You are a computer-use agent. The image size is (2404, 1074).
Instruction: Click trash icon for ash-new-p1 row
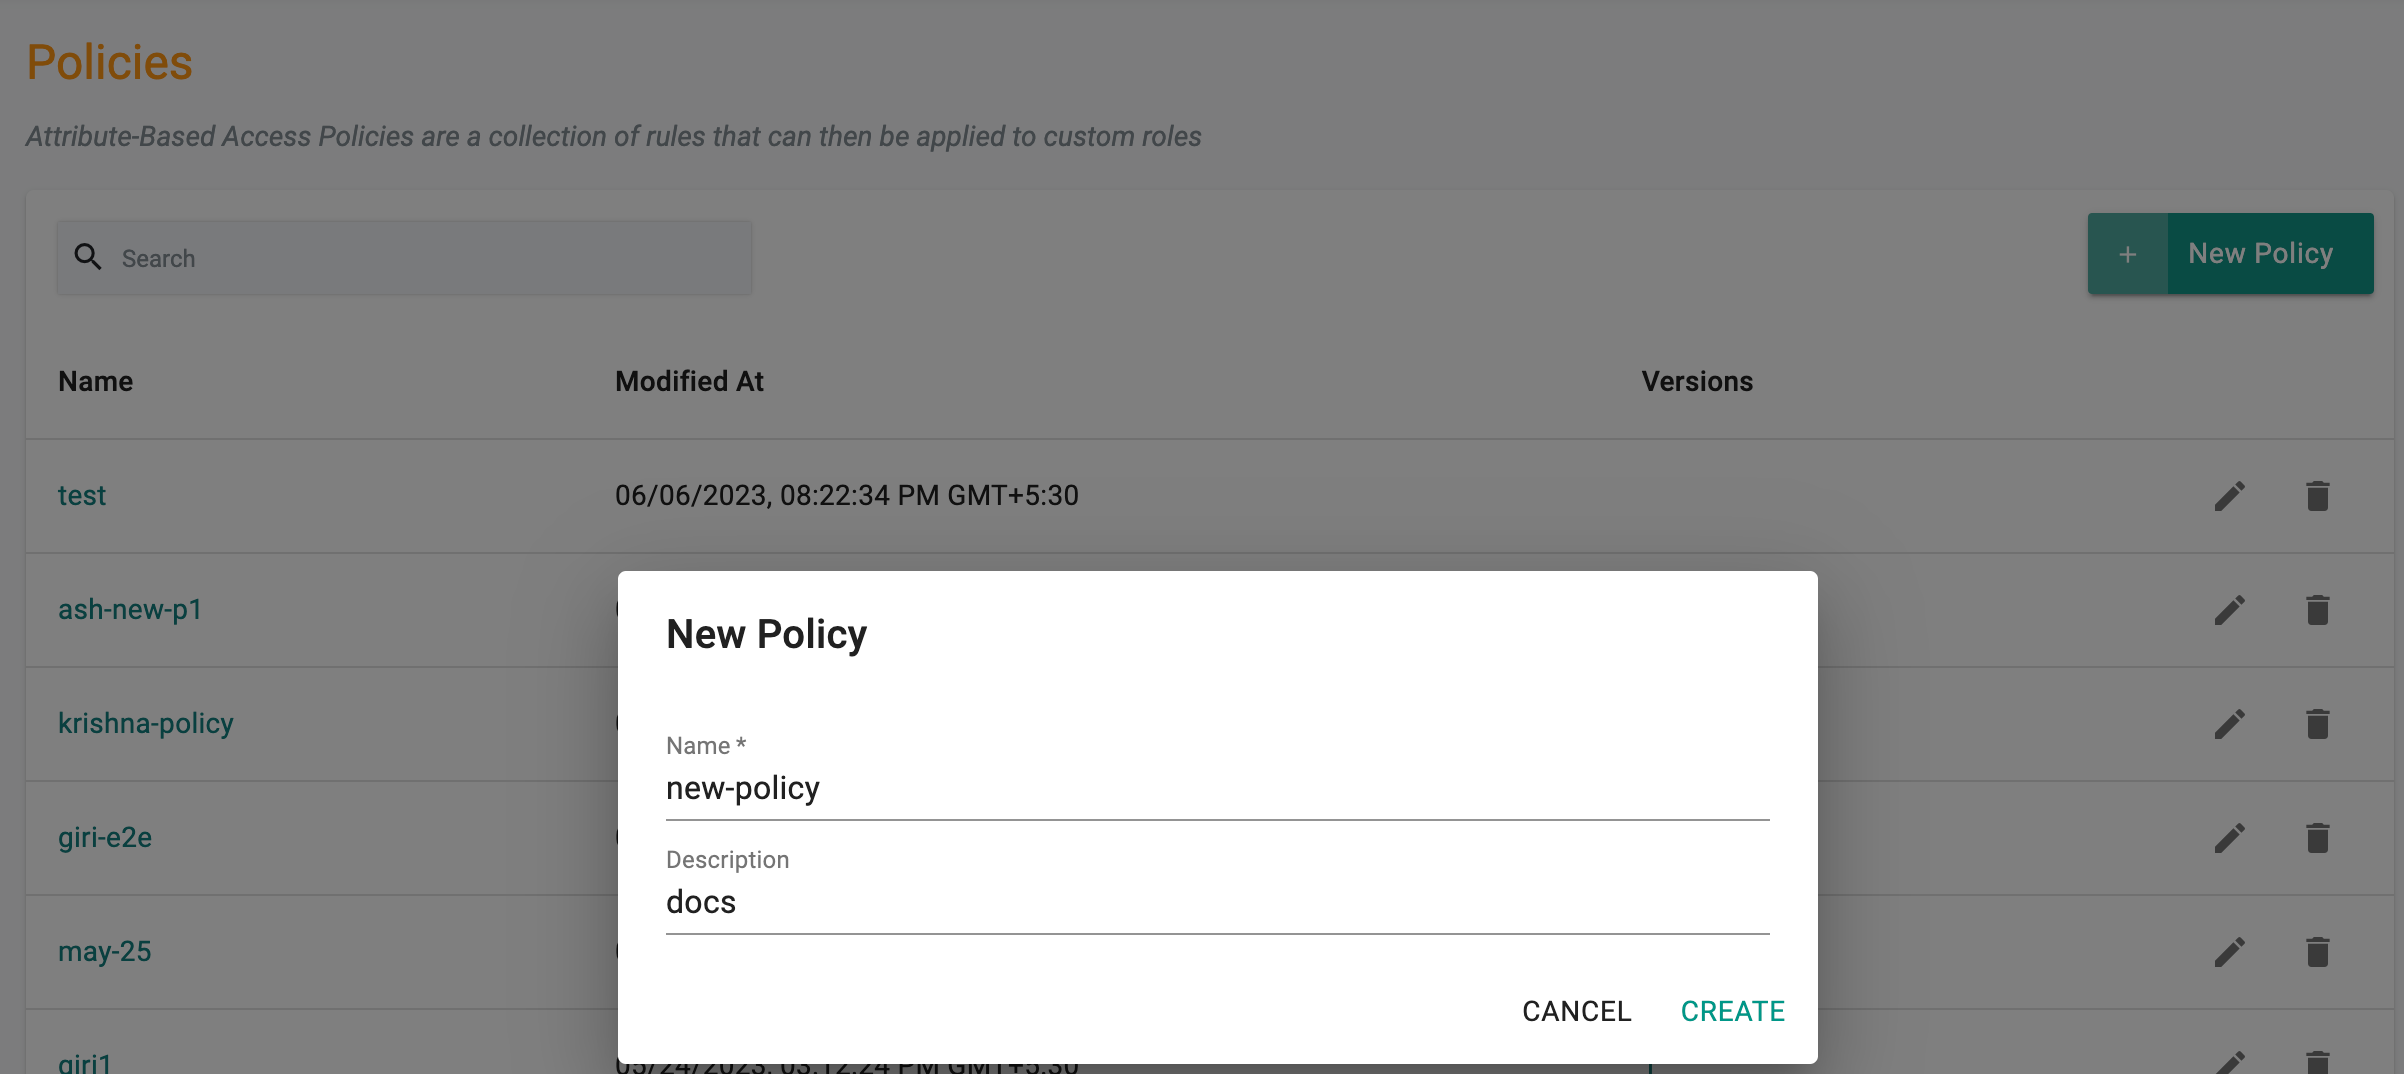click(x=2317, y=610)
